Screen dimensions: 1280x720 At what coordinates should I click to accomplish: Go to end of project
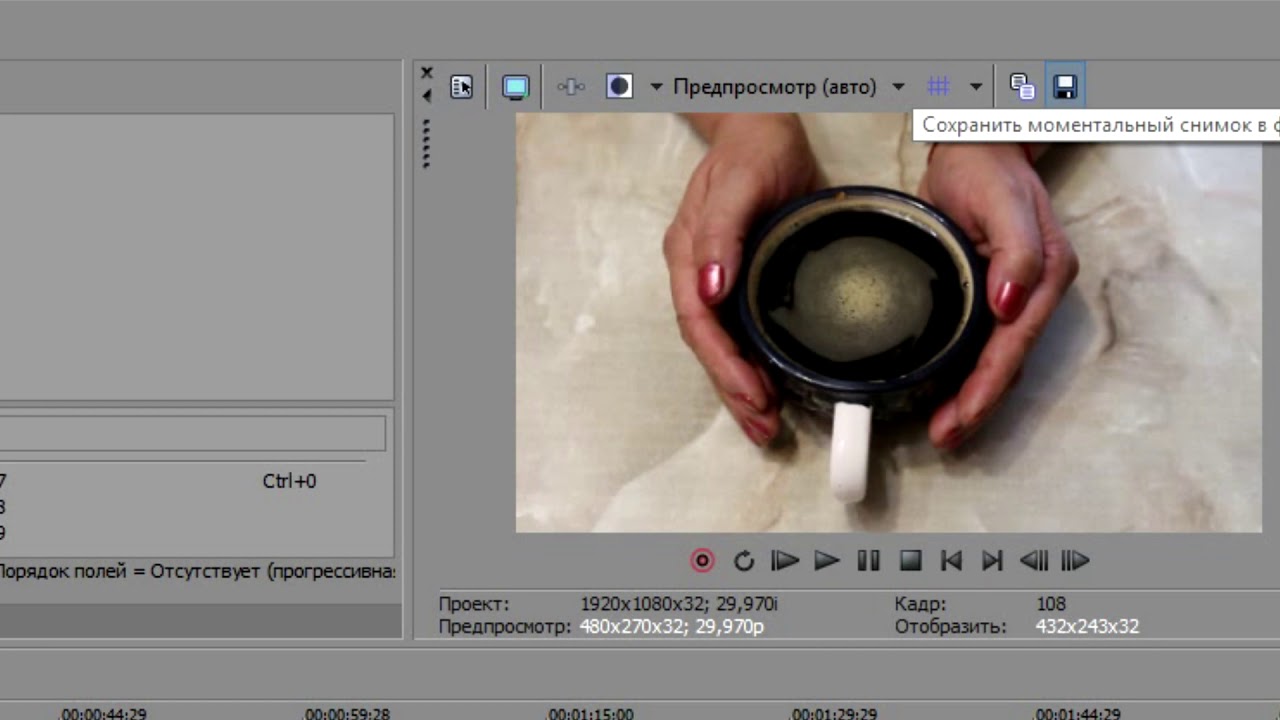click(992, 561)
